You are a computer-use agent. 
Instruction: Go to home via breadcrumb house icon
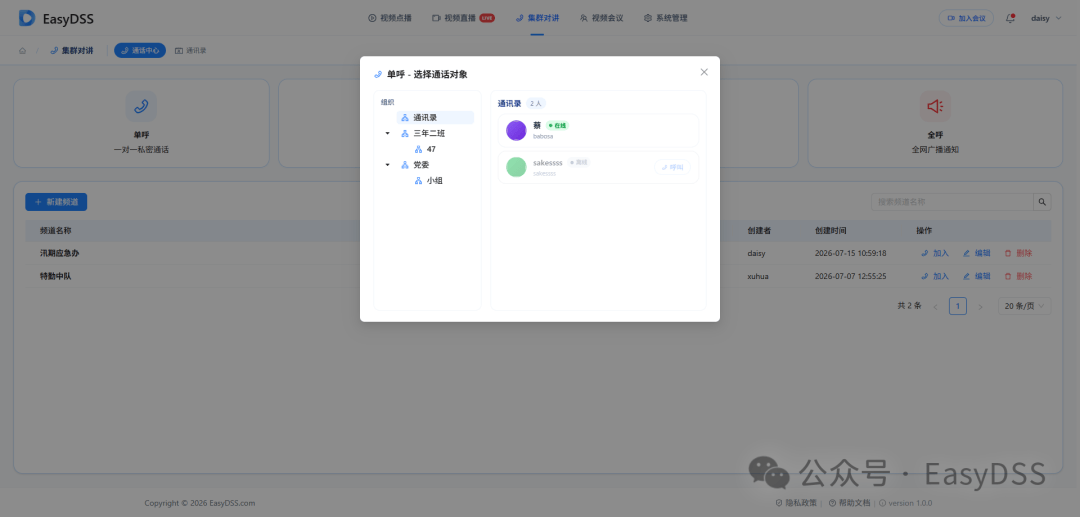tap(23, 50)
